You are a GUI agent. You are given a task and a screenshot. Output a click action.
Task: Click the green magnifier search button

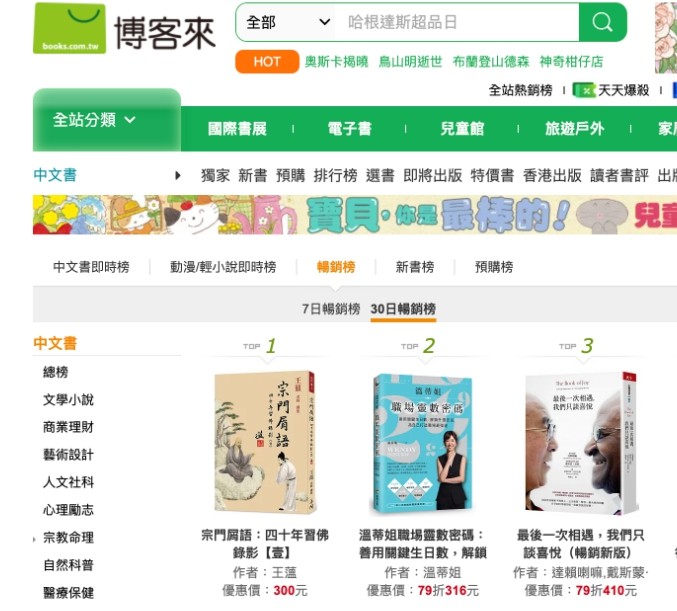tap(602, 22)
